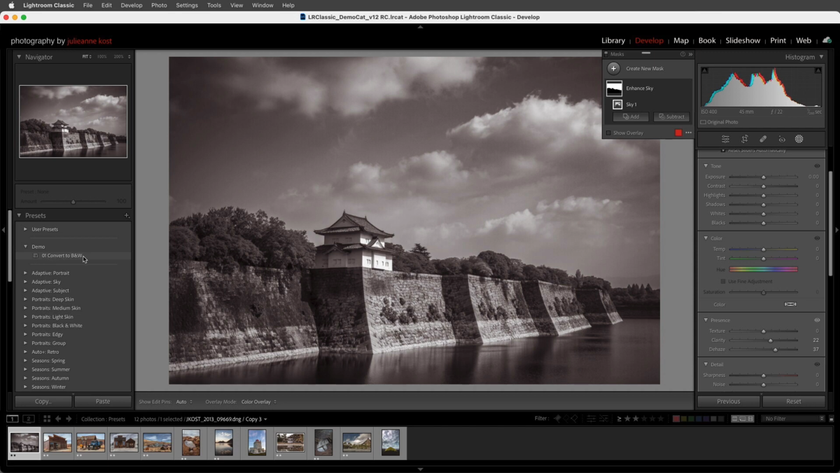
Task: Open the Settings menu
Action: click(186, 5)
